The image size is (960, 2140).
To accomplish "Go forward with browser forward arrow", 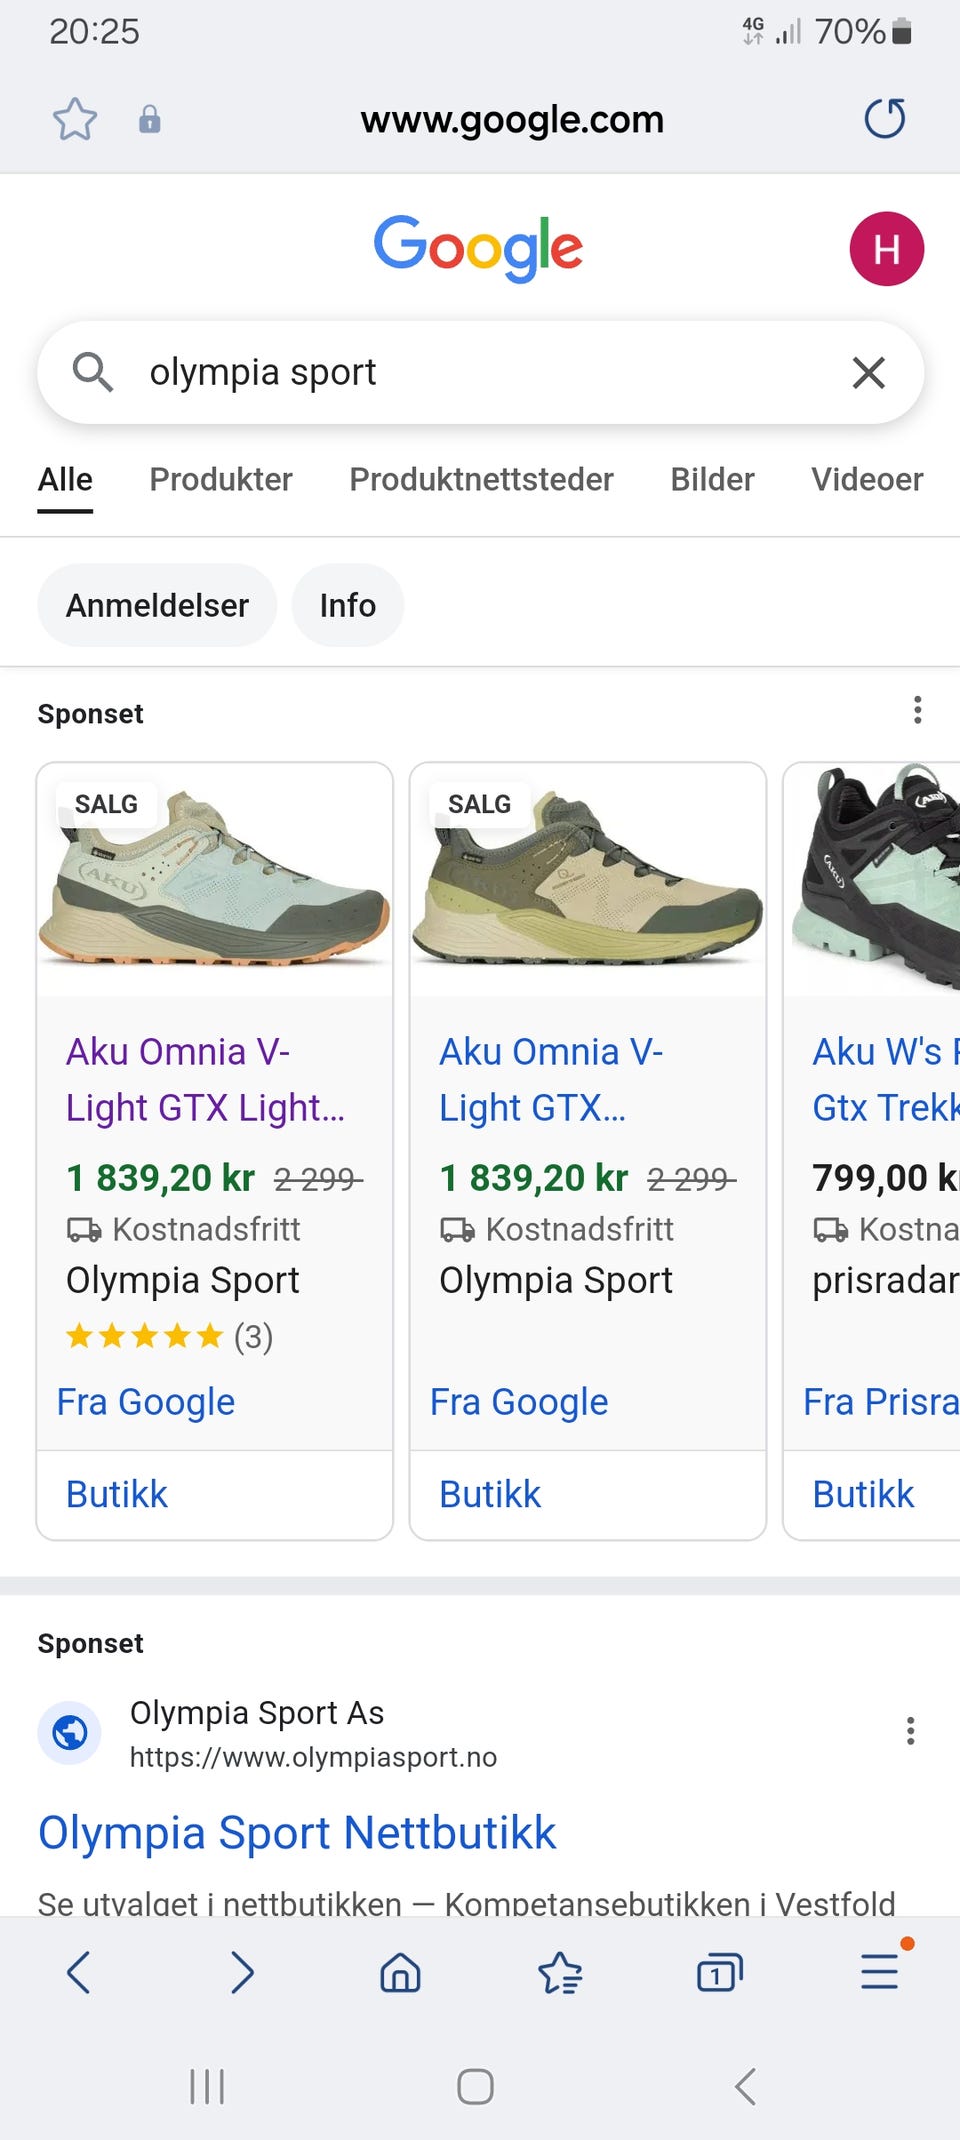I will pos(241,1972).
